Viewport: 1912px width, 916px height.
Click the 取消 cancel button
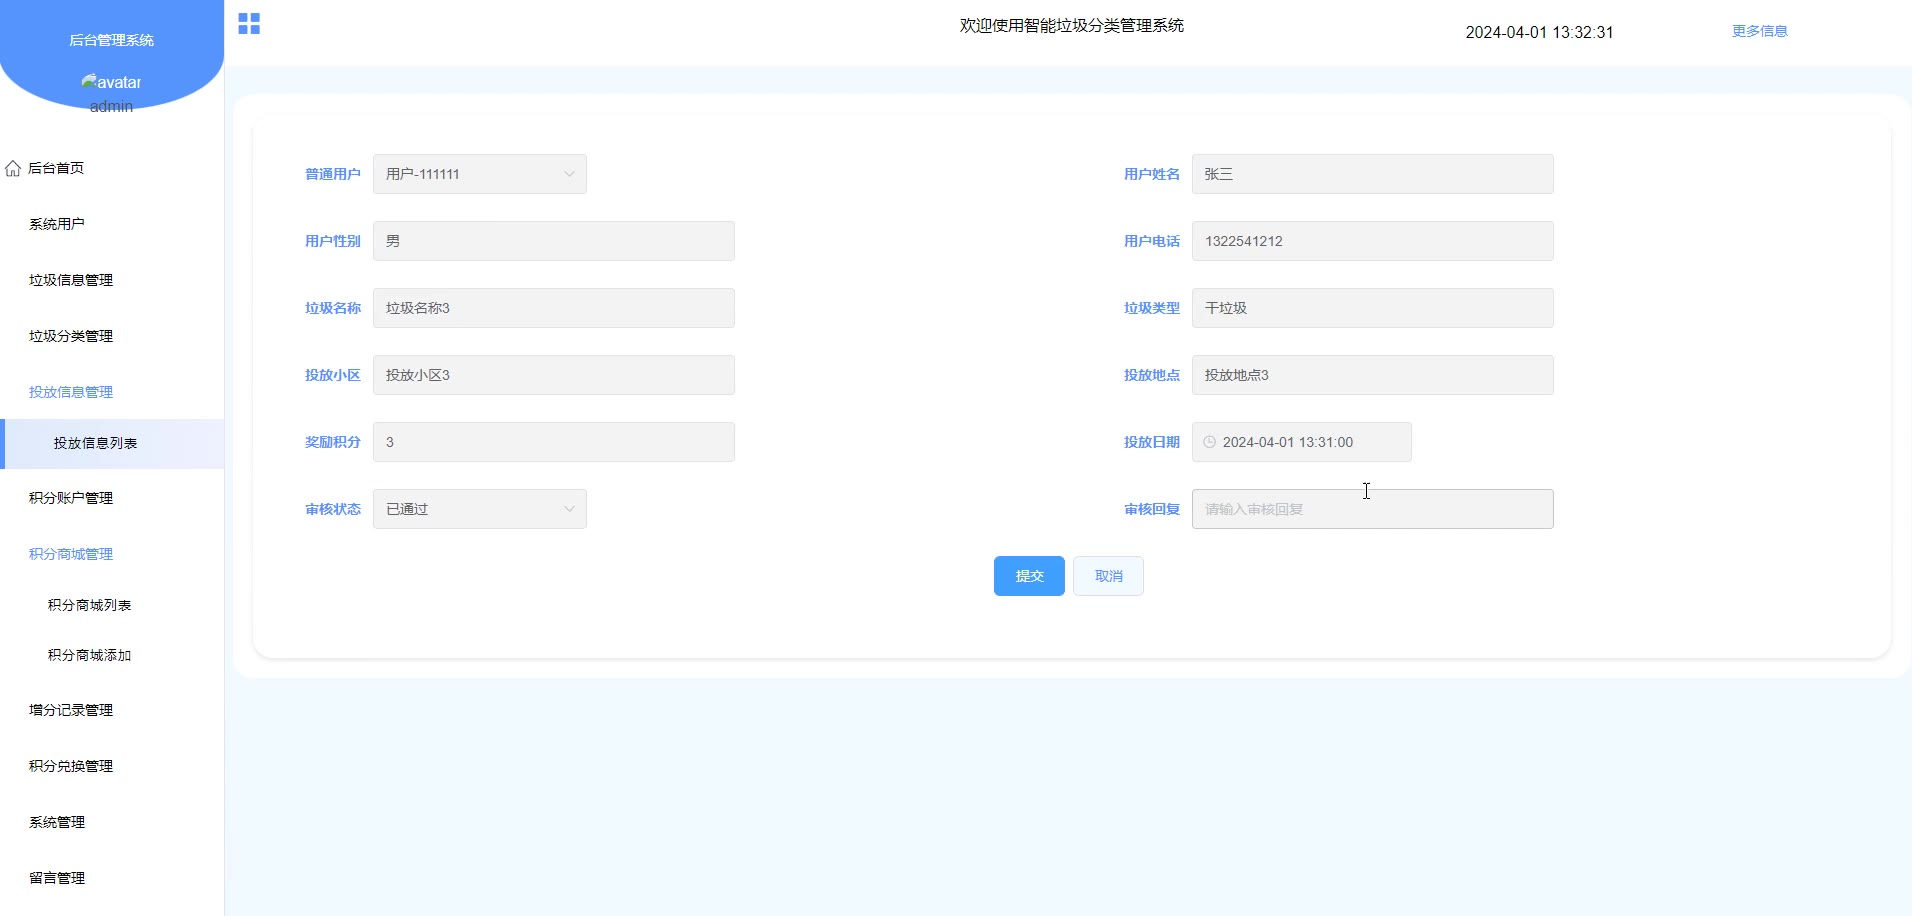[1108, 576]
